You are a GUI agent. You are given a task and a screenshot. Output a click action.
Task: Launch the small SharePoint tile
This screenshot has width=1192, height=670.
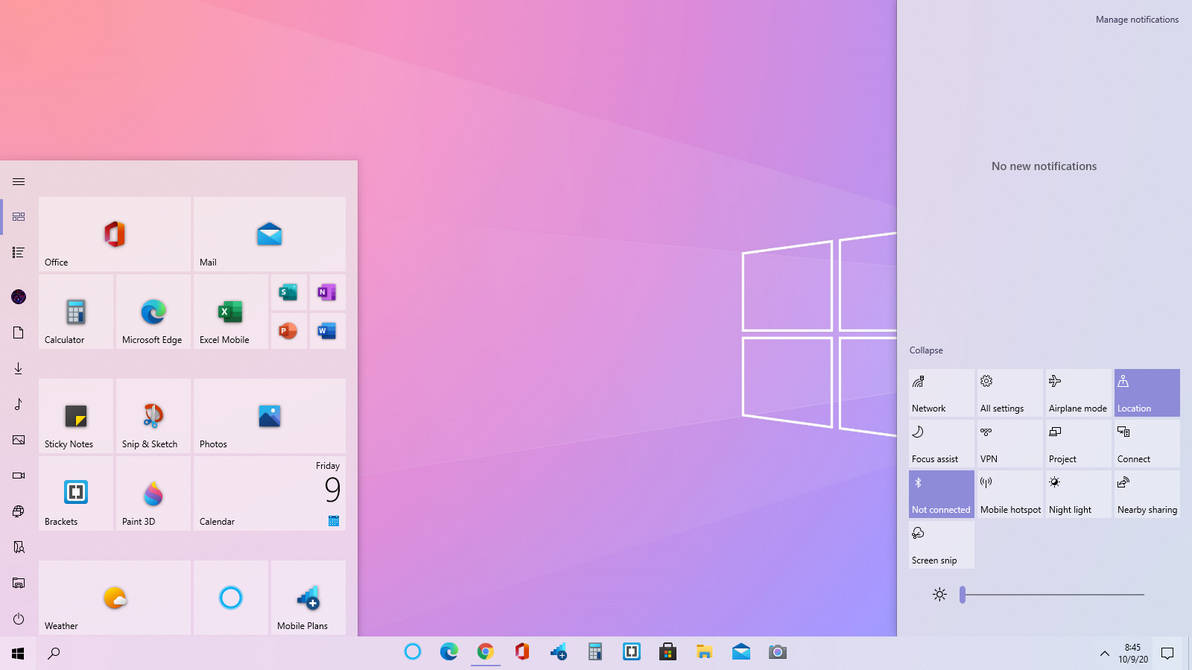(288, 292)
